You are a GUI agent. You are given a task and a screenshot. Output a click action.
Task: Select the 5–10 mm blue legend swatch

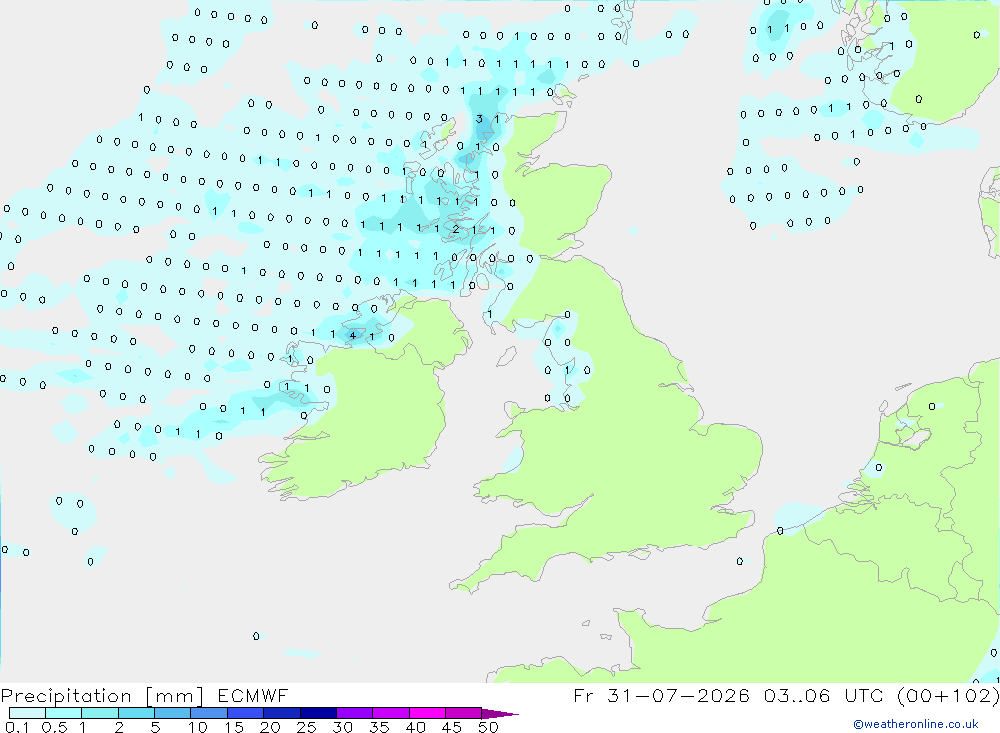pyautogui.click(x=173, y=713)
